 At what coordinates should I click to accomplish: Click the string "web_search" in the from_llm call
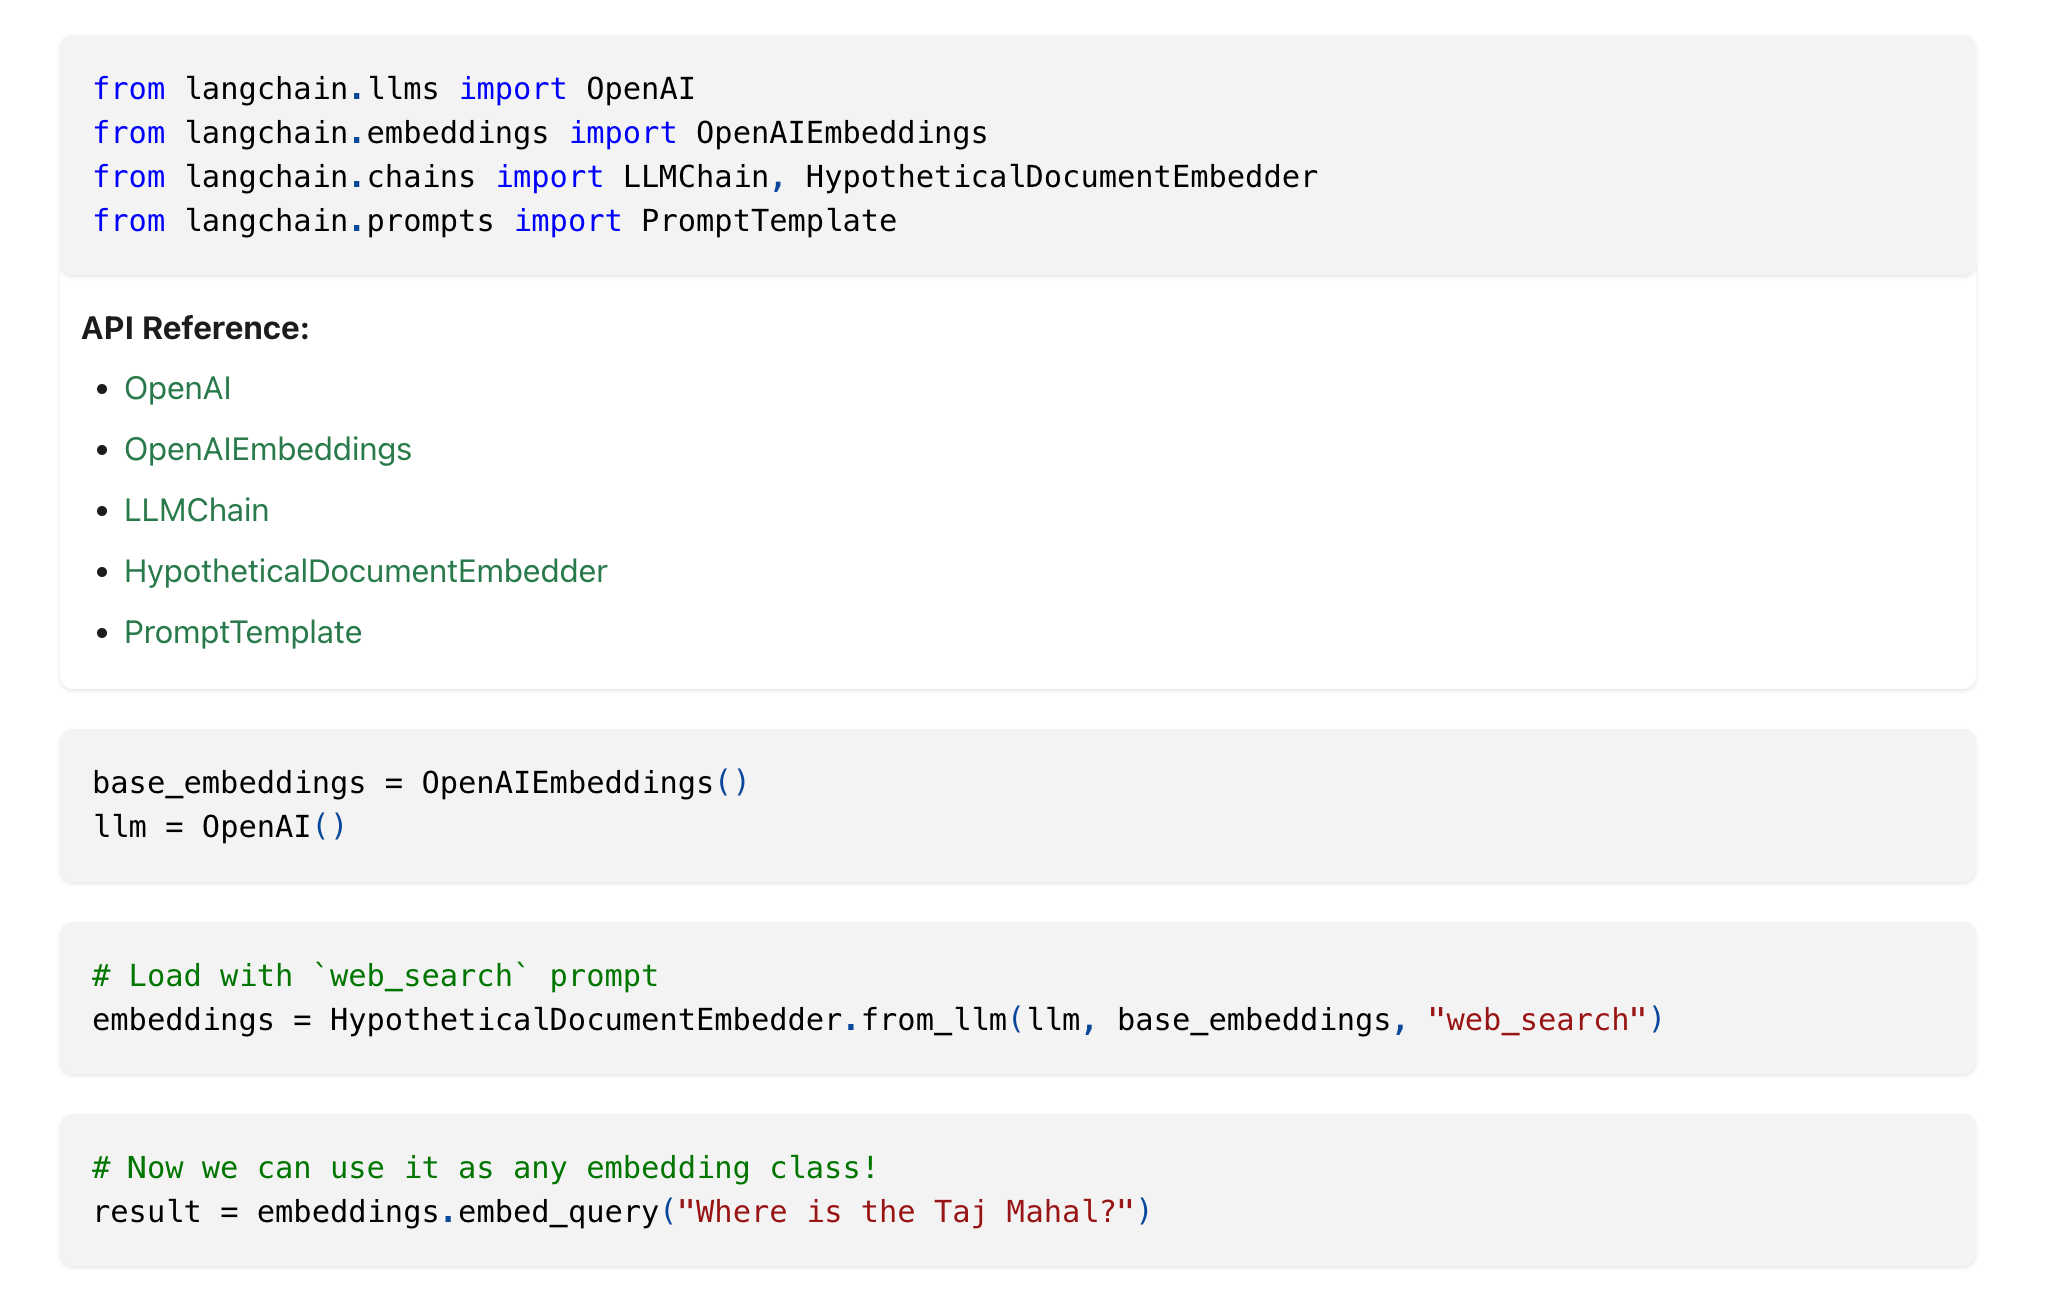click(1537, 1019)
